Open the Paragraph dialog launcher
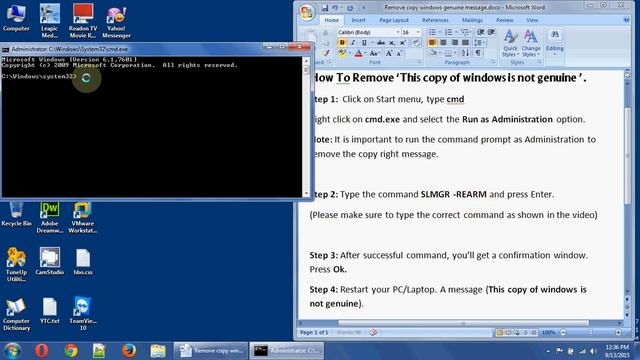This screenshot has width=640, height=360. pyautogui.click(x=493, y=62)
